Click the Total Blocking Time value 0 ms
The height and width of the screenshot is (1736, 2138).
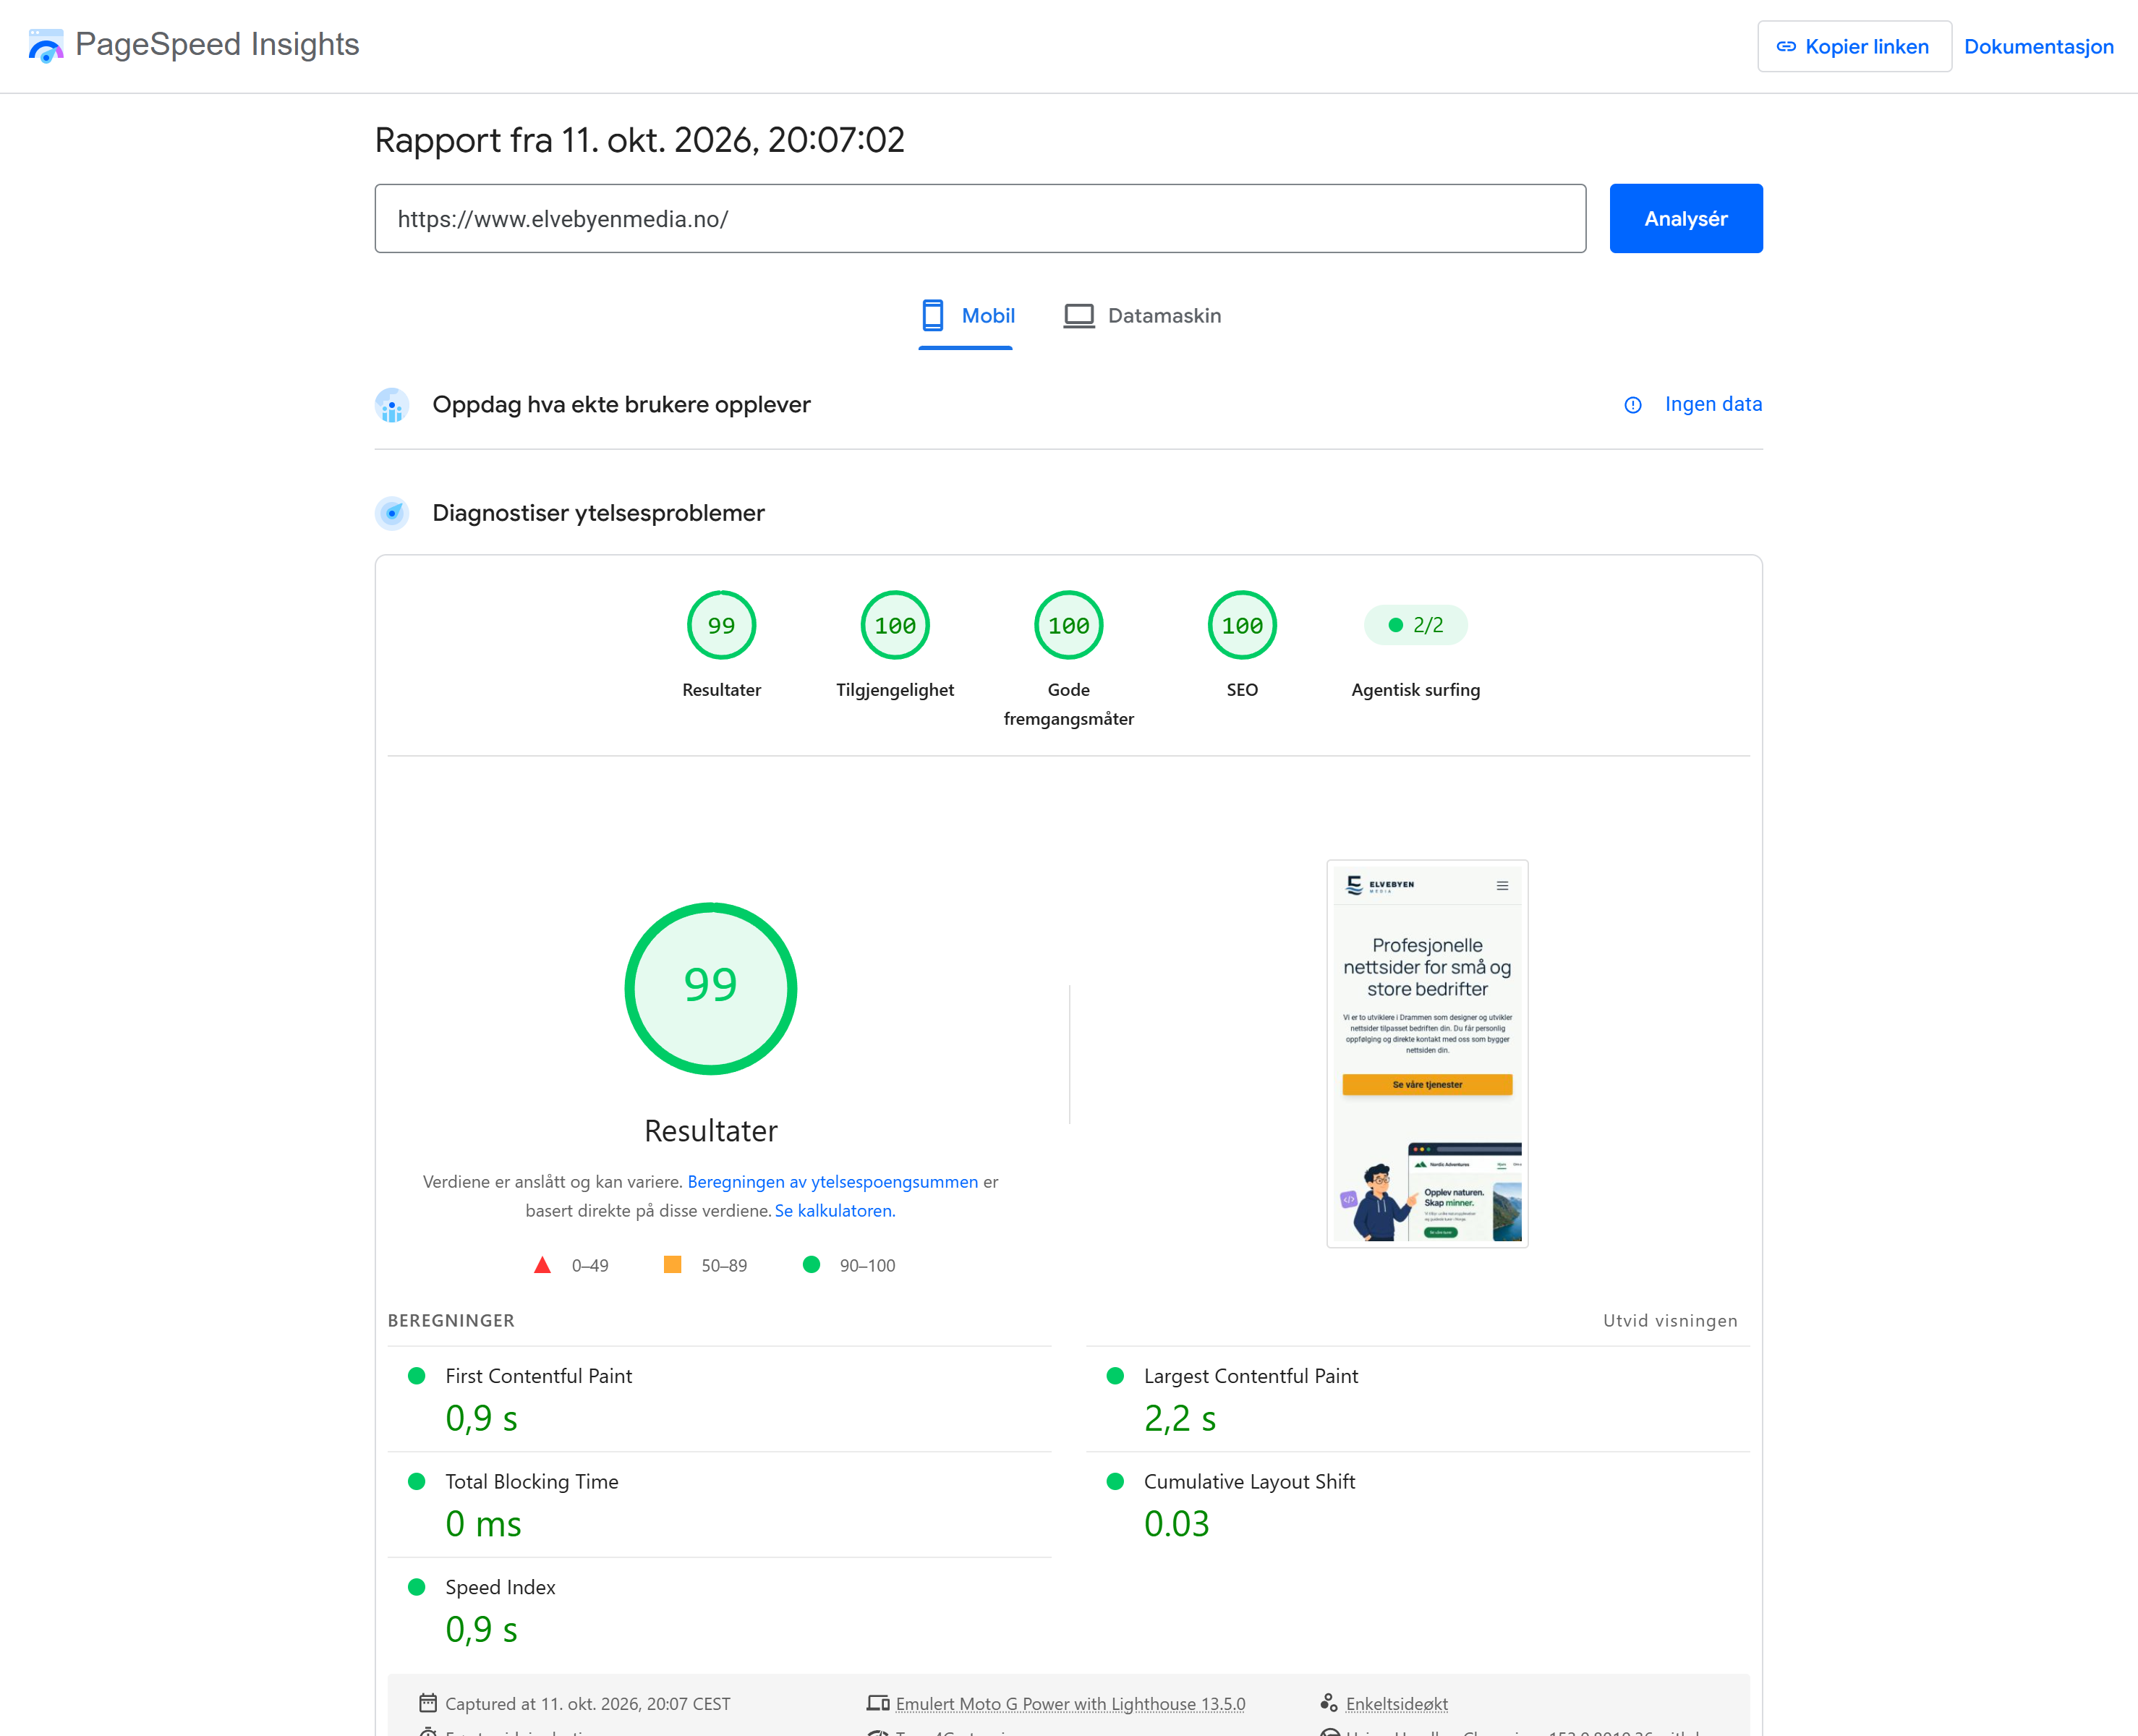pos(483,1524)
